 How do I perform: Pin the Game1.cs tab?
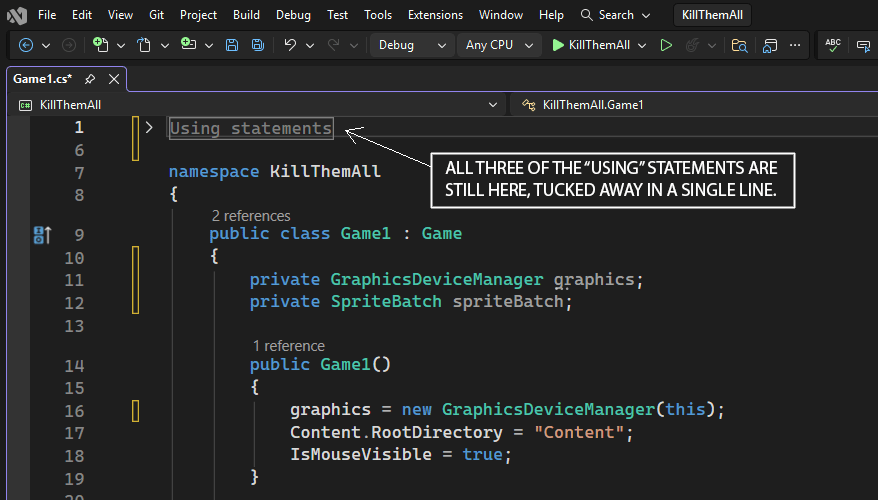point(90,79)
